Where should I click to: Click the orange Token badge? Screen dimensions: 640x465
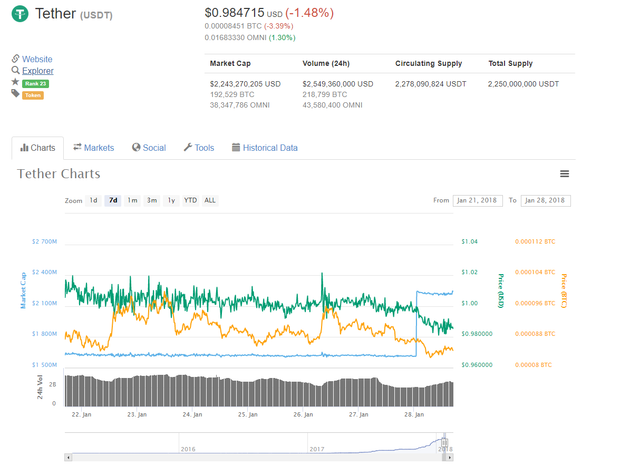(33, 96)
